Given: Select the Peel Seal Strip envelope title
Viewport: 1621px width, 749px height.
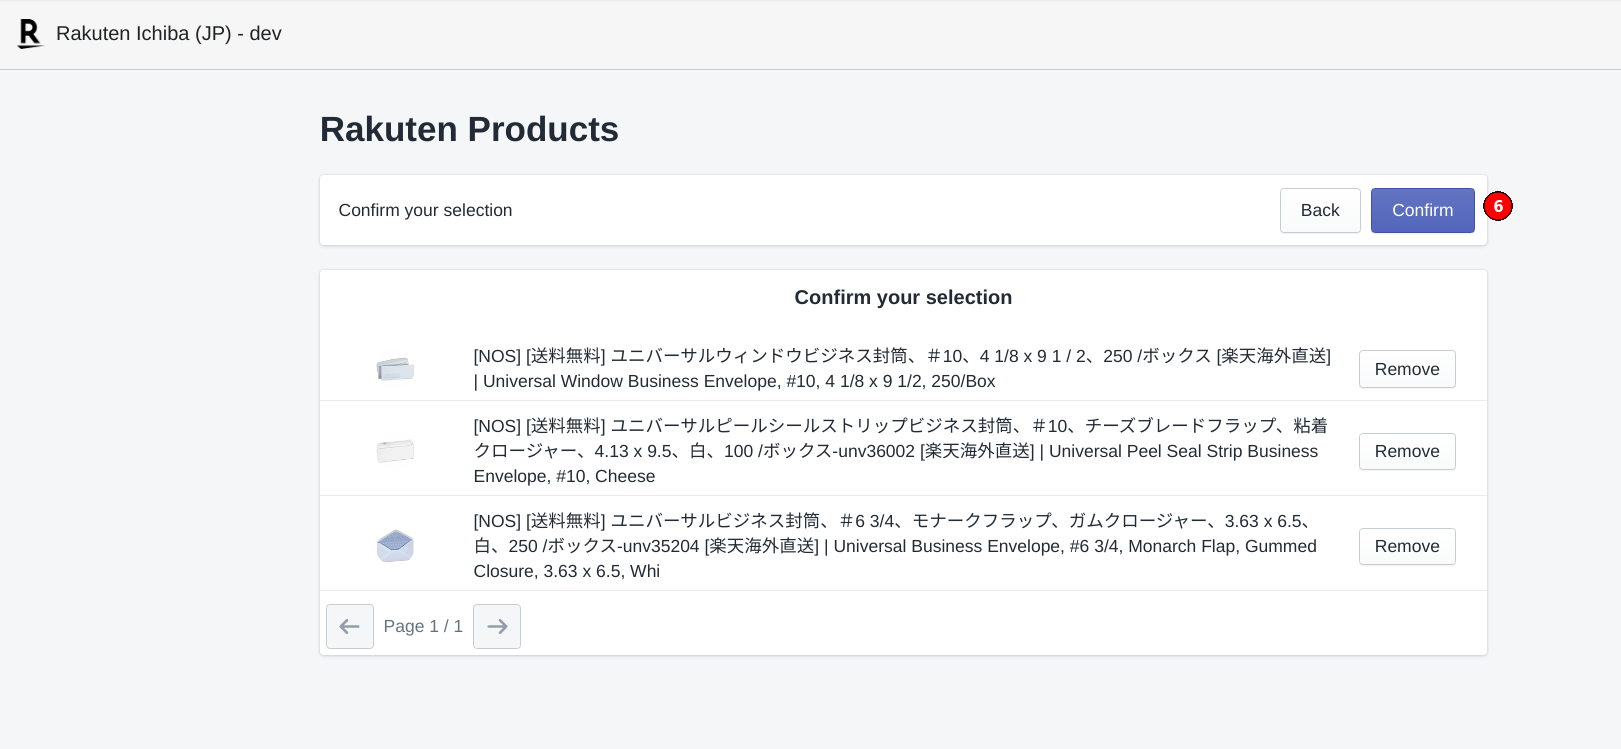Looking at the screenshot, I should [x=901, y=451].
